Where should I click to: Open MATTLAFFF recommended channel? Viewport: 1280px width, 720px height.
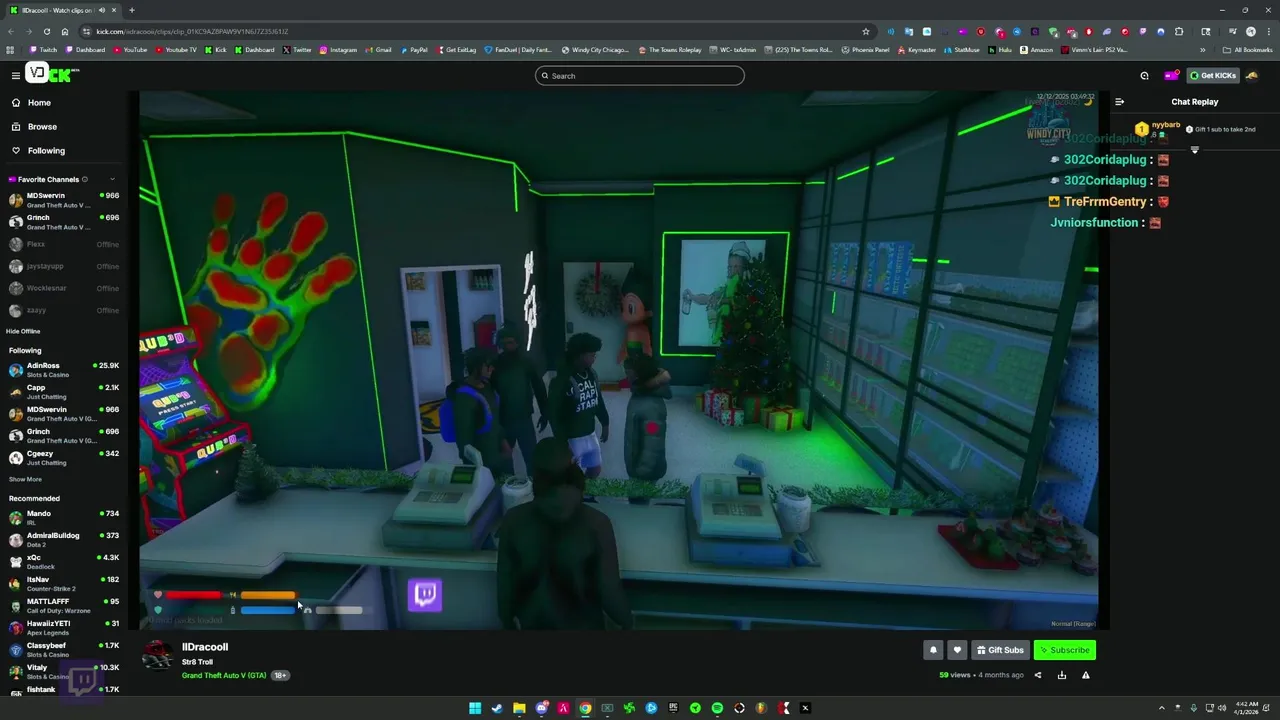(x=64, y=606)
